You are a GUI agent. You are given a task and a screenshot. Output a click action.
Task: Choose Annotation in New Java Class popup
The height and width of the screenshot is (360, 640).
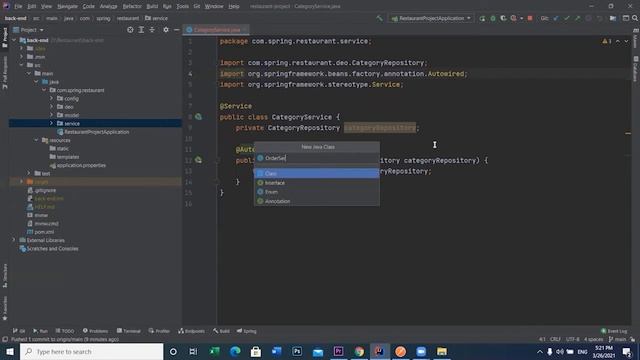tap(317, 201)
